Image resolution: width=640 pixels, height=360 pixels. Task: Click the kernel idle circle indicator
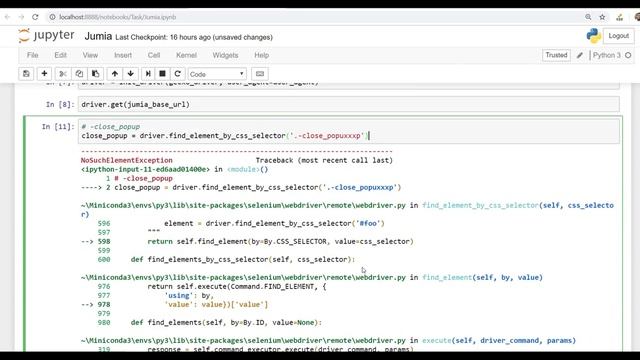(x=628, y=55)
